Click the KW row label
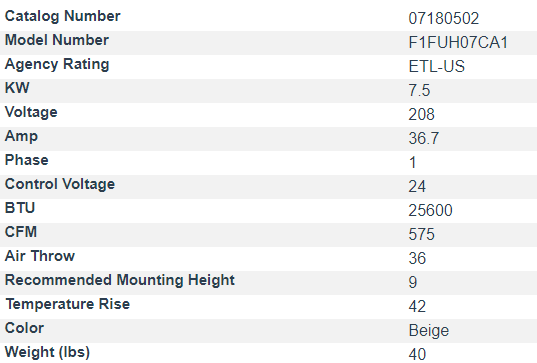The image size is (537, 363). 17,88
